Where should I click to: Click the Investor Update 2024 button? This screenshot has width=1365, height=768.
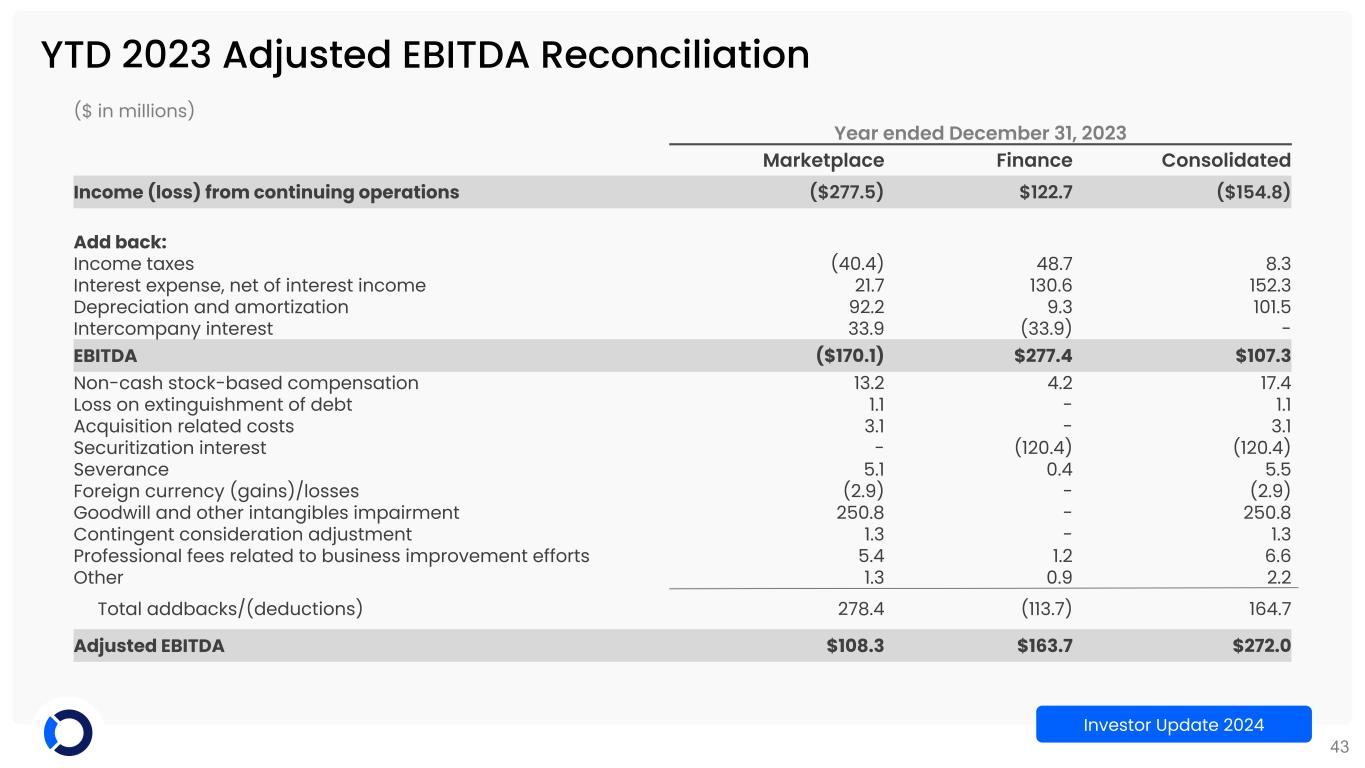pos(1173,724)
